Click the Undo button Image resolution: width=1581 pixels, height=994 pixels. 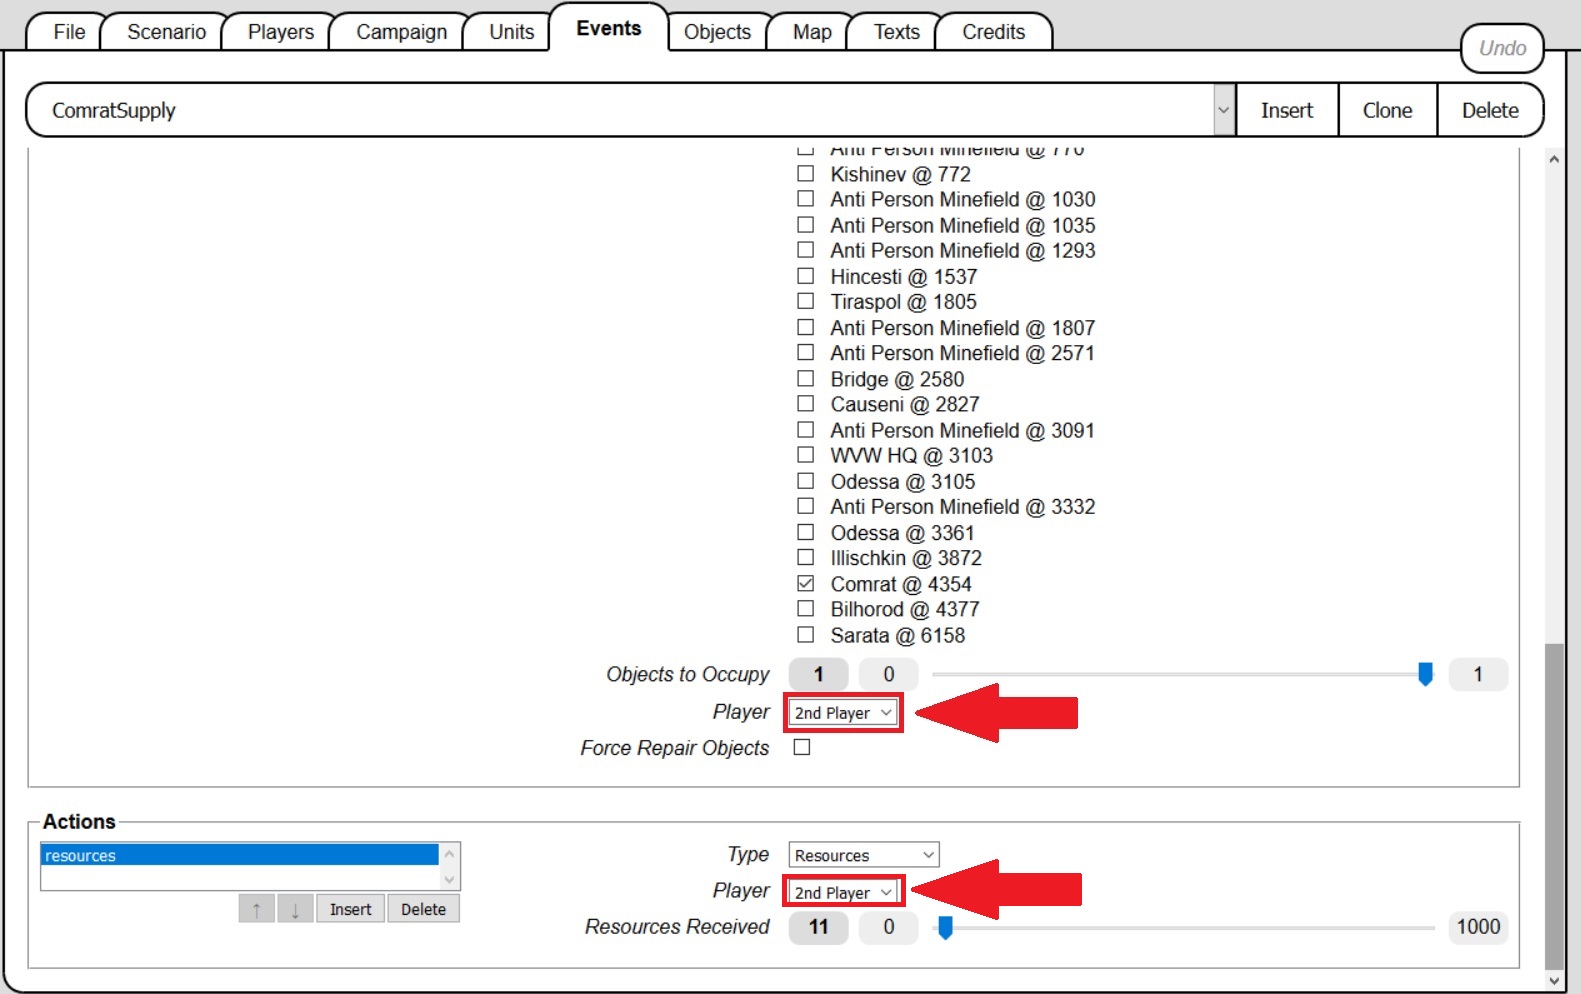point(1502,48)
